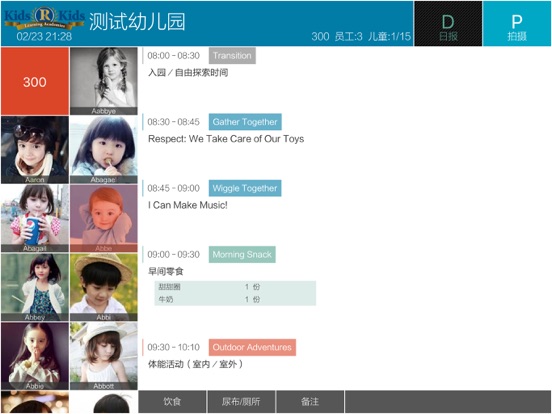Select Abbie's photo thumbnail
The height and width of the screenshot is (414, 552).
[x=35, y=356]
